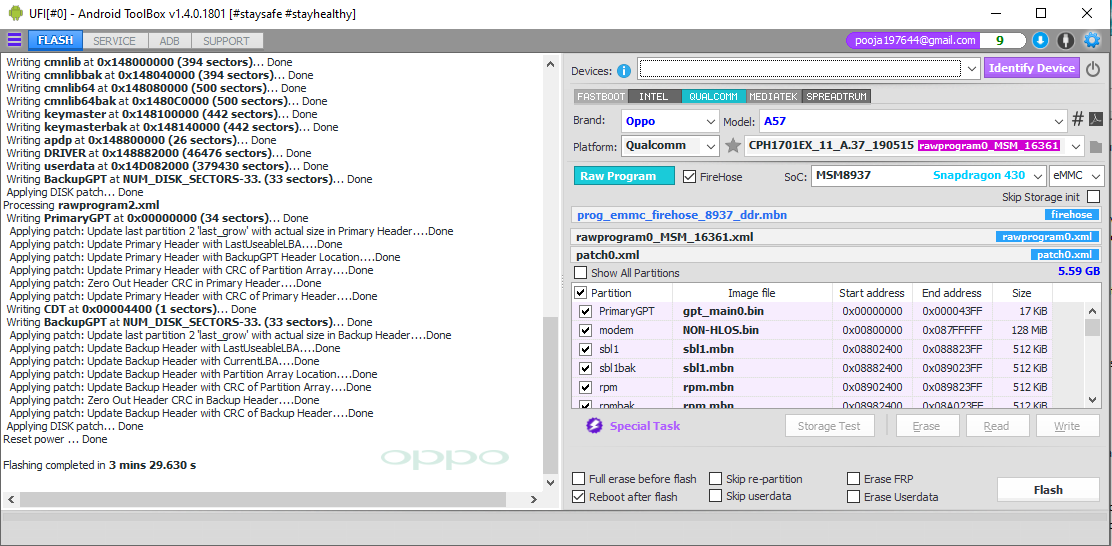Uncheck the PrimaryGPT partition checkbox
This screenshot has height=546, width=1112.
pyautogui.click(x=585, y=311)
